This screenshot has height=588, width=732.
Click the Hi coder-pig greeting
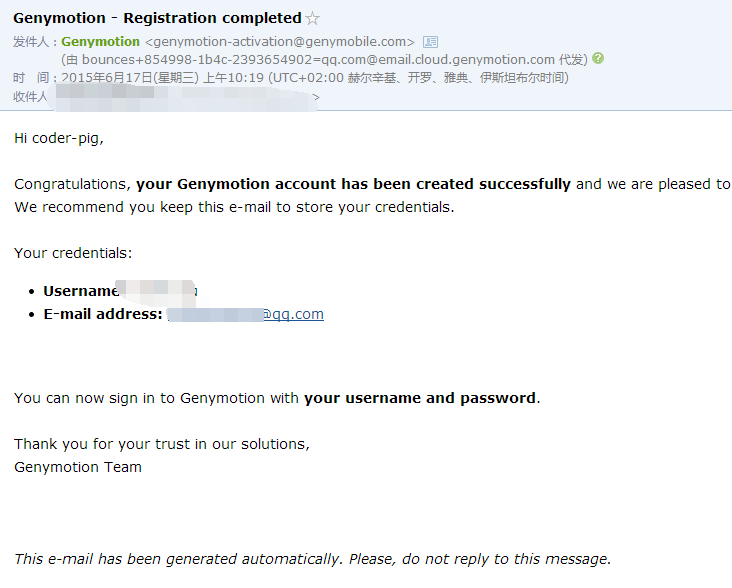pos(59,138)
